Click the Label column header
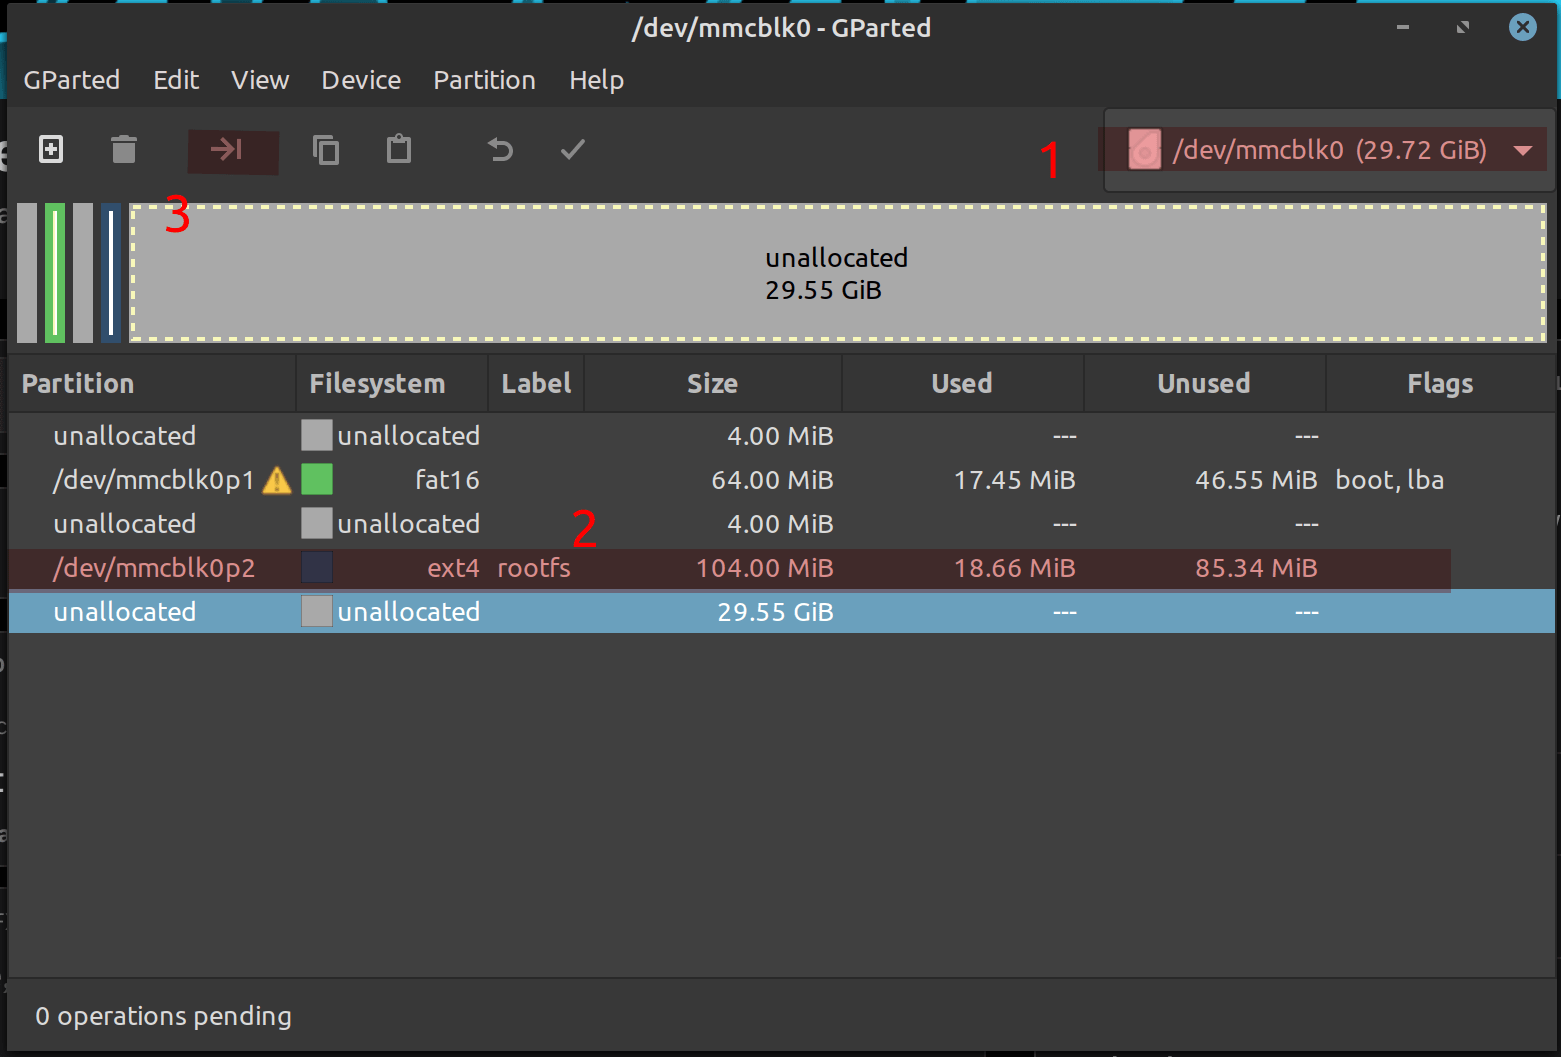 pos(536,384)
